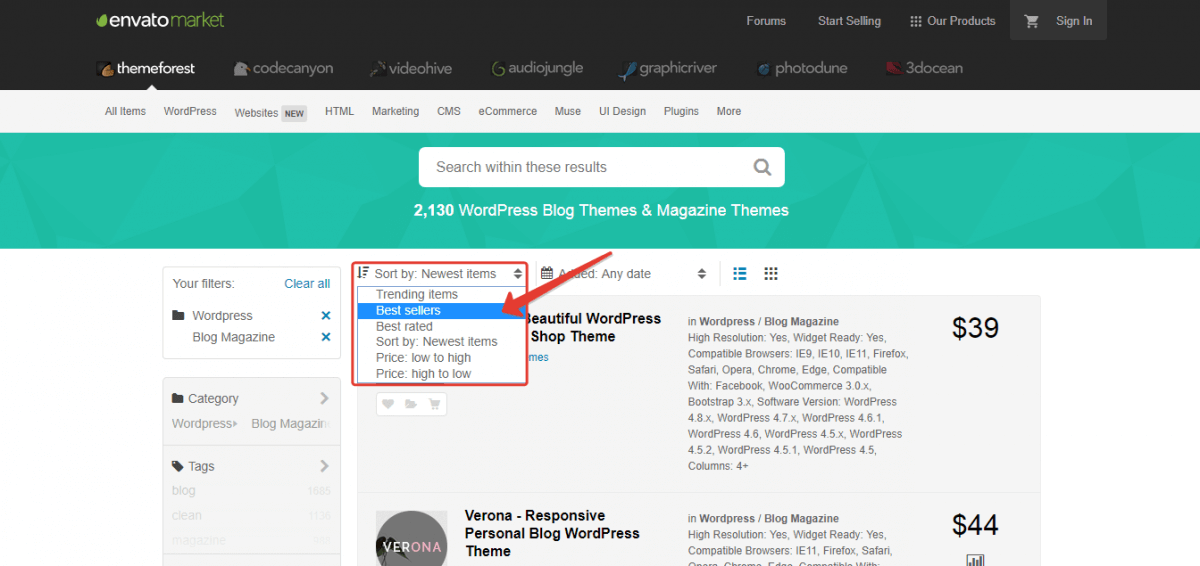Click the magnifier search icon
The width and height of the screenshot is (1200, 566).
coord(762,167)
